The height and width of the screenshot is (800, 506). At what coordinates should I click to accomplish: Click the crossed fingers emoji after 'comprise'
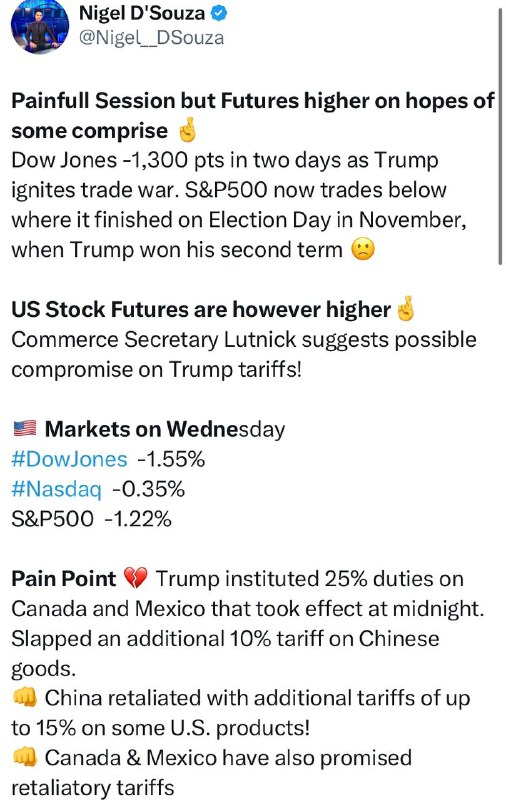click(x=186, y=131)
